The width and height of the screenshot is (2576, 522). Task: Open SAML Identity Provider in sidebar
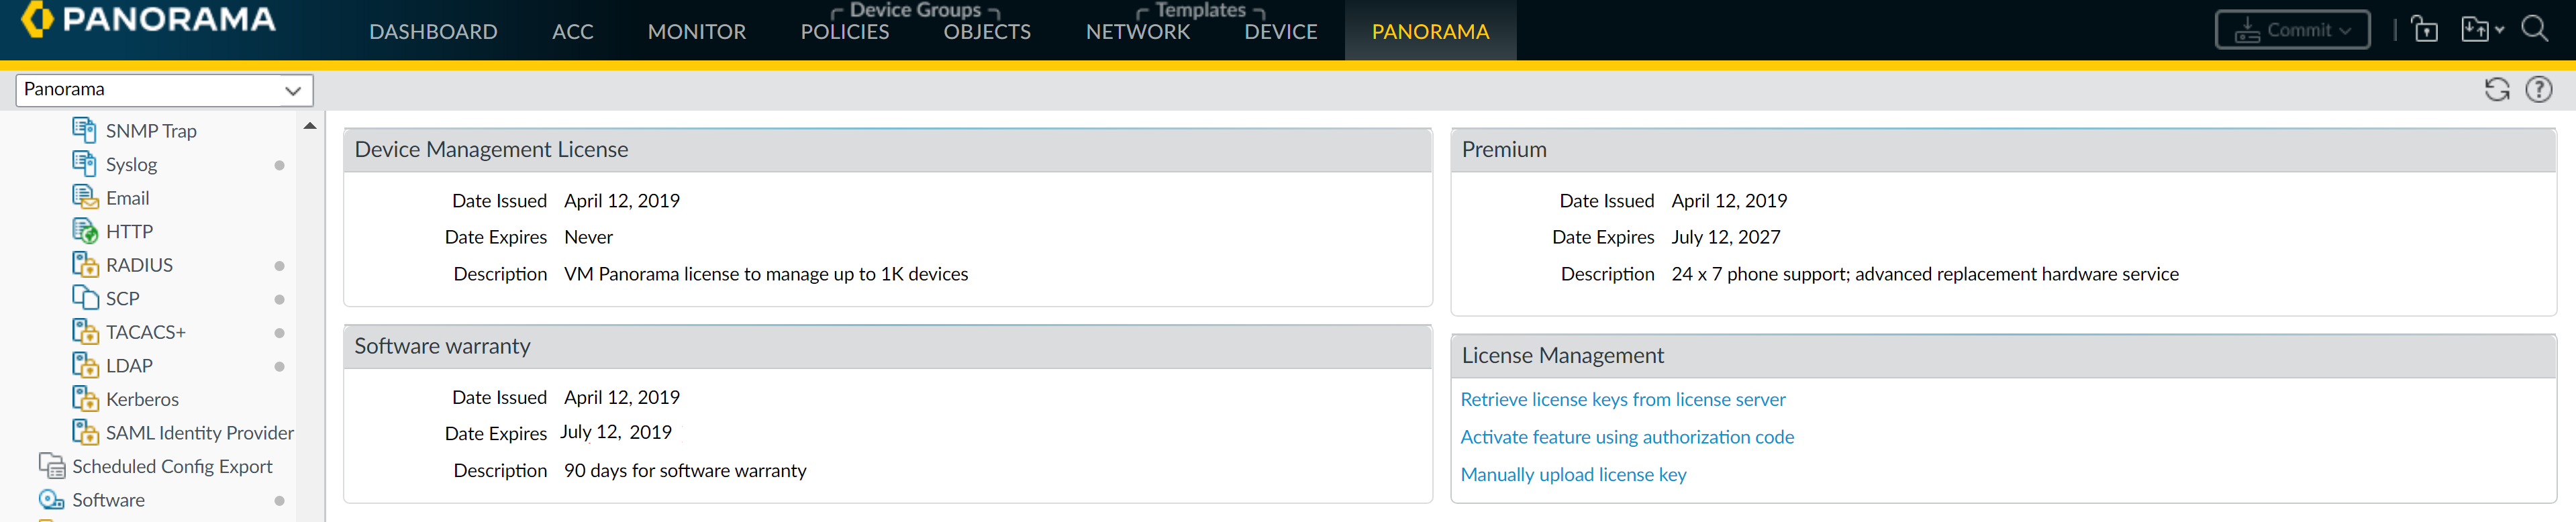pos(199,432)
